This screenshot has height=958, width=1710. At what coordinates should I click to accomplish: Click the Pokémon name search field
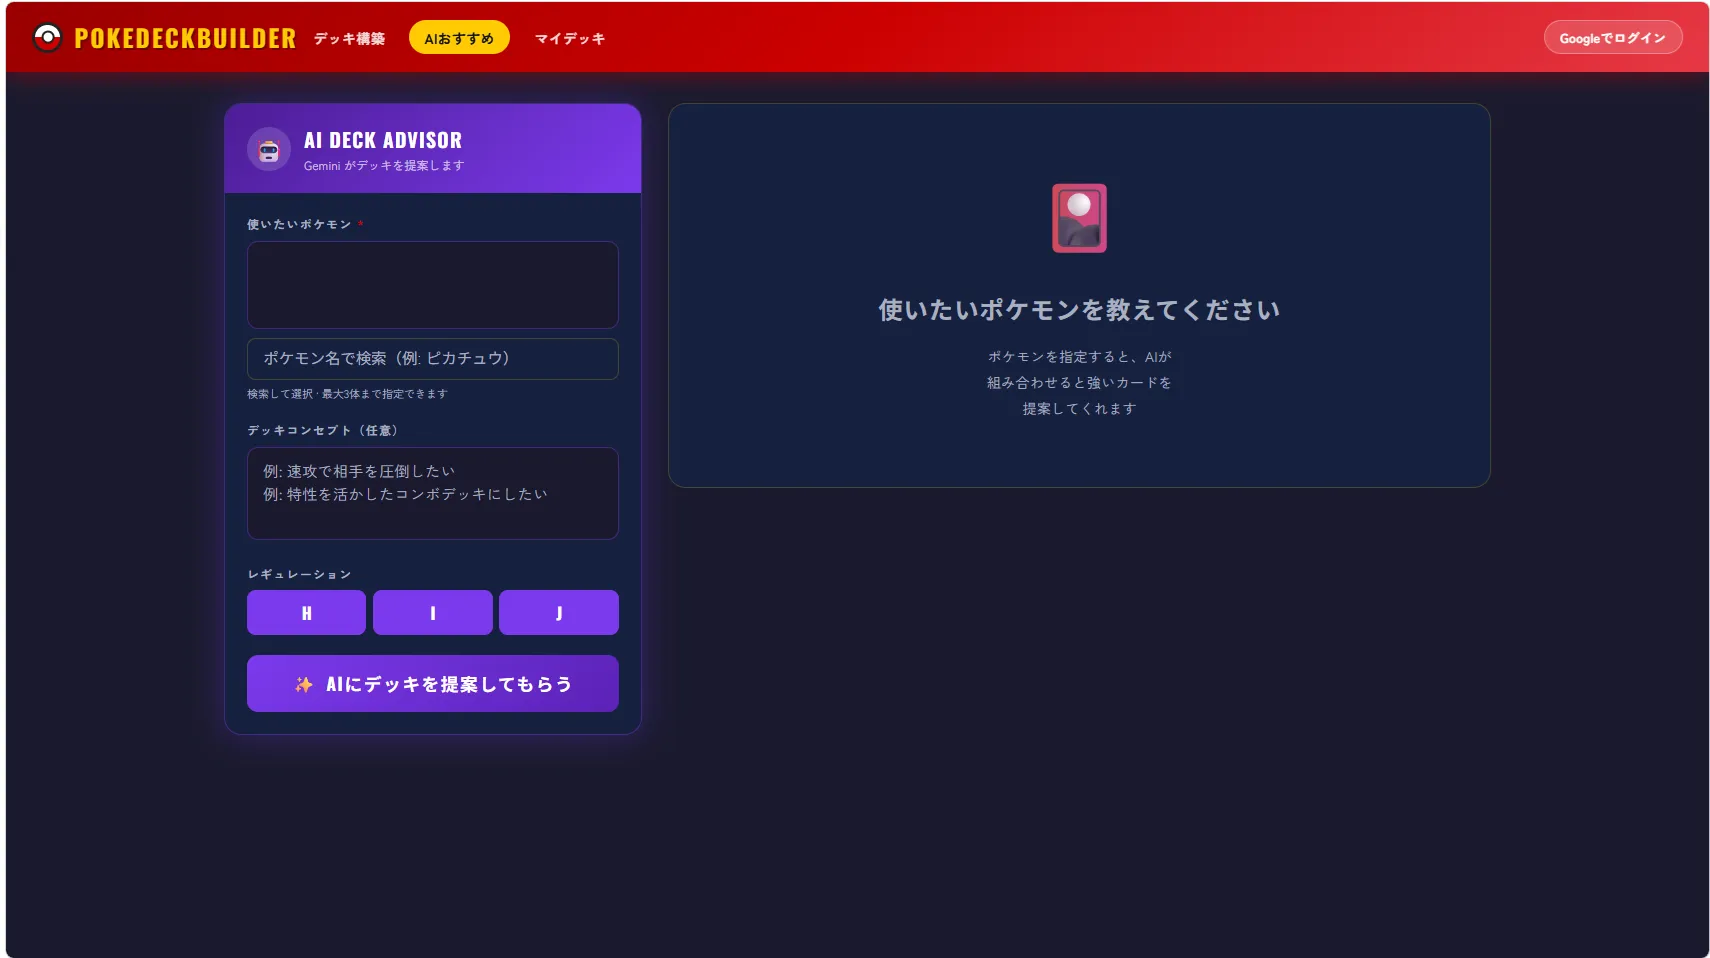point(432,359)
